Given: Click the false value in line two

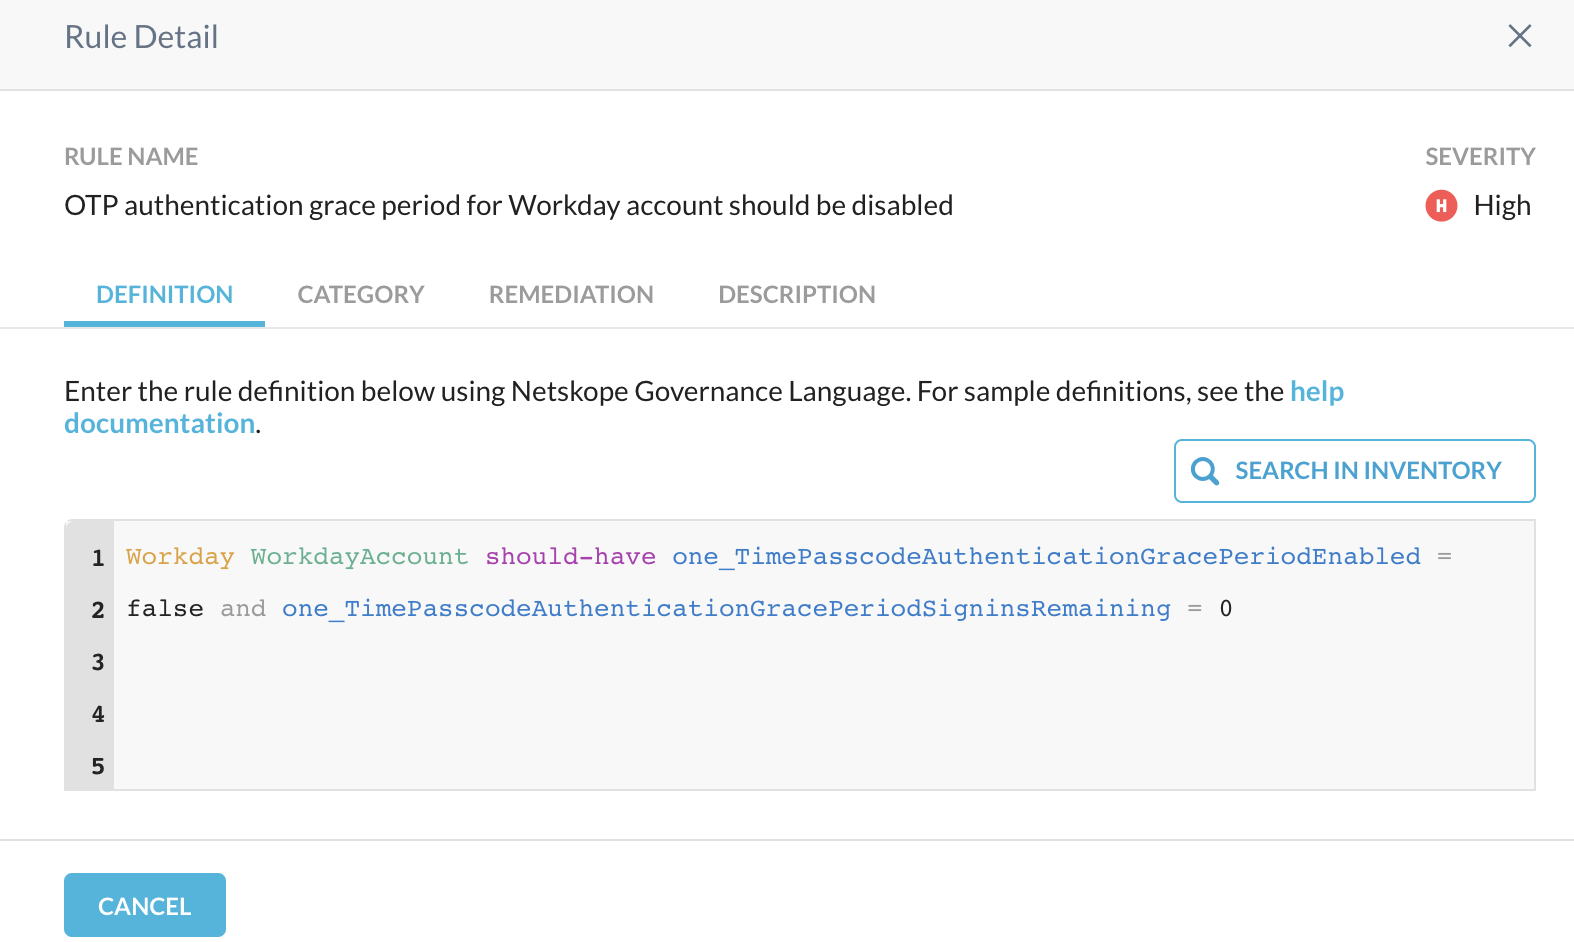Looking at the screenshot, I should 165,609.
